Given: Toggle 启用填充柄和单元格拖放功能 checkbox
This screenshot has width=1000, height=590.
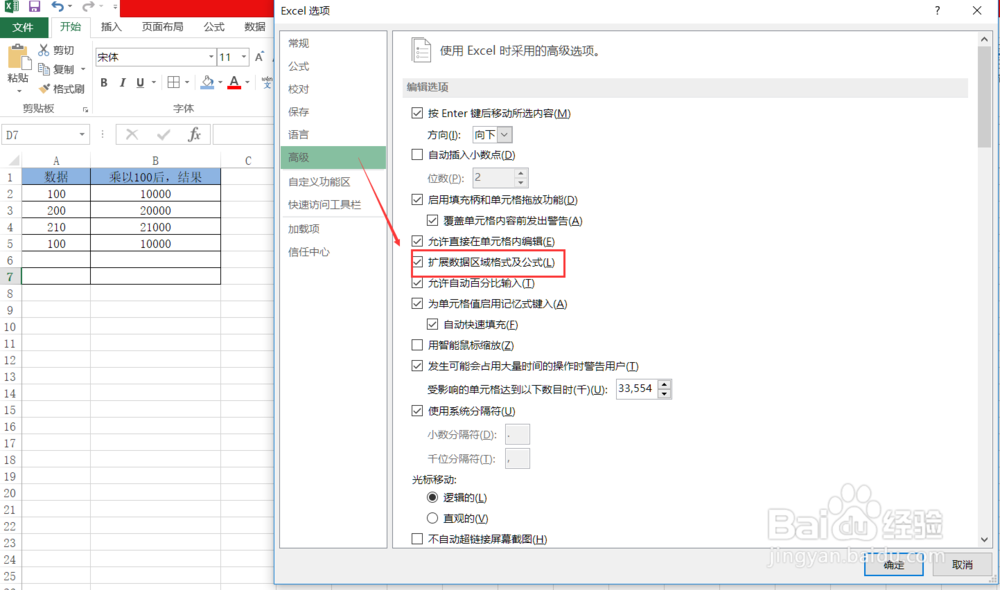Looking at the screenshot, I should (417, 200).
